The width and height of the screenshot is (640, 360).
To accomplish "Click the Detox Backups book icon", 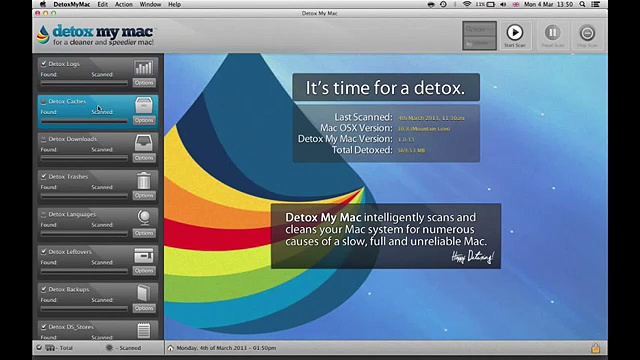I will [x=144, y=293].
